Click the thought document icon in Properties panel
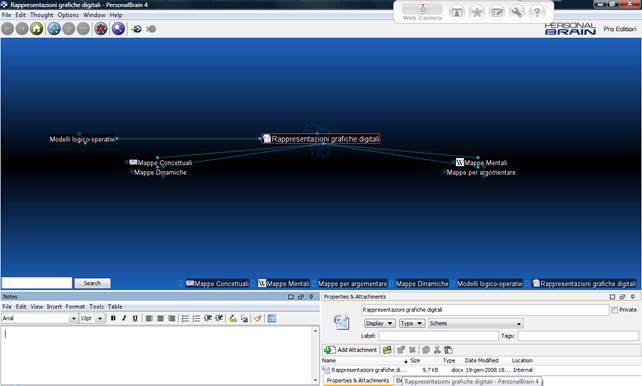The image size is (642, 386). (x=341, y=322)
